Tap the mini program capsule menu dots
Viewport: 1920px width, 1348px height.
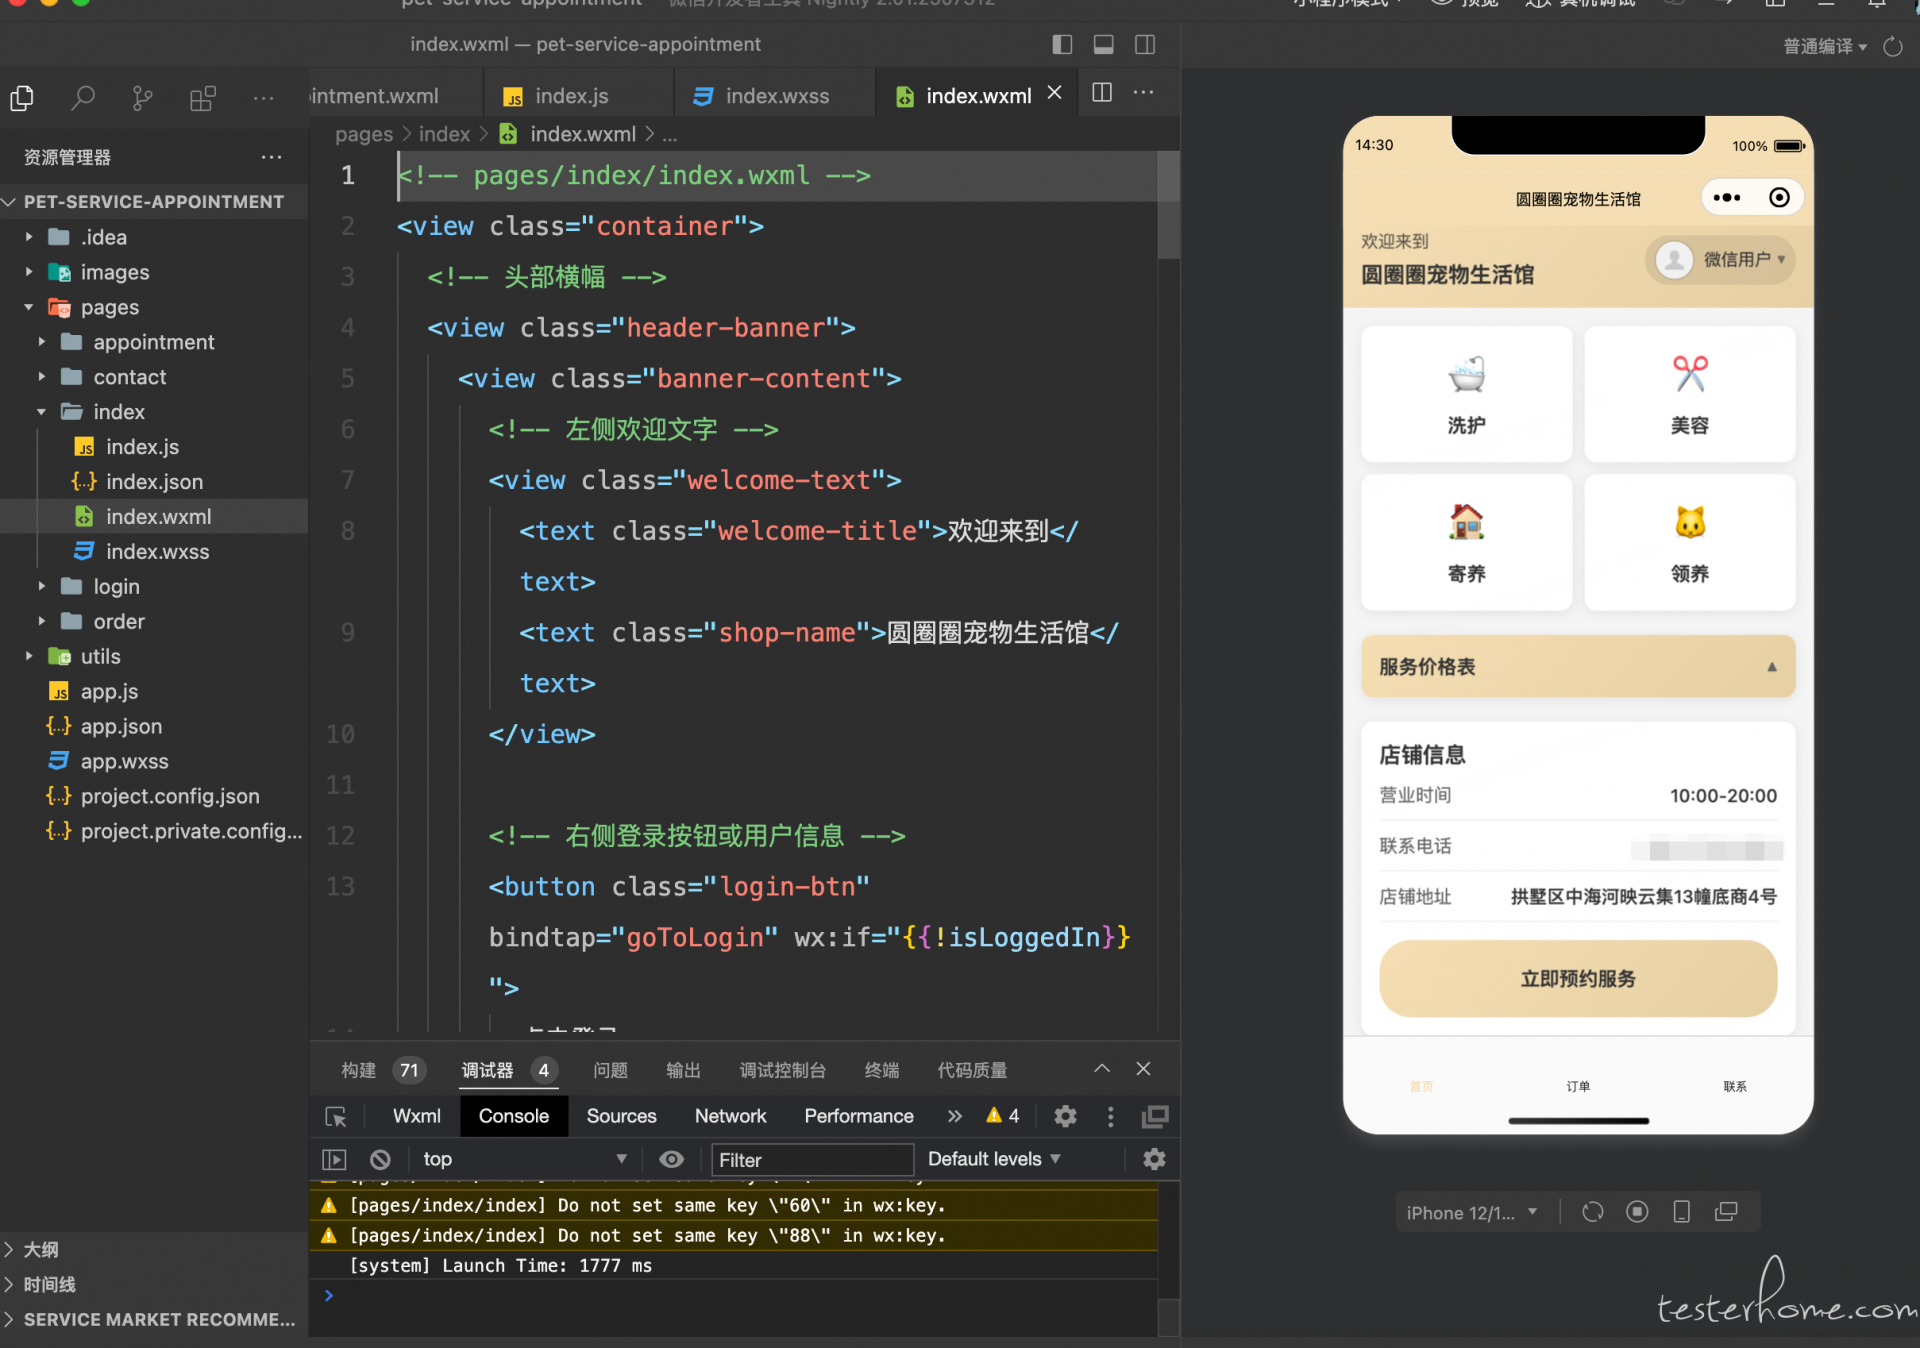(x=1726, y=198)
